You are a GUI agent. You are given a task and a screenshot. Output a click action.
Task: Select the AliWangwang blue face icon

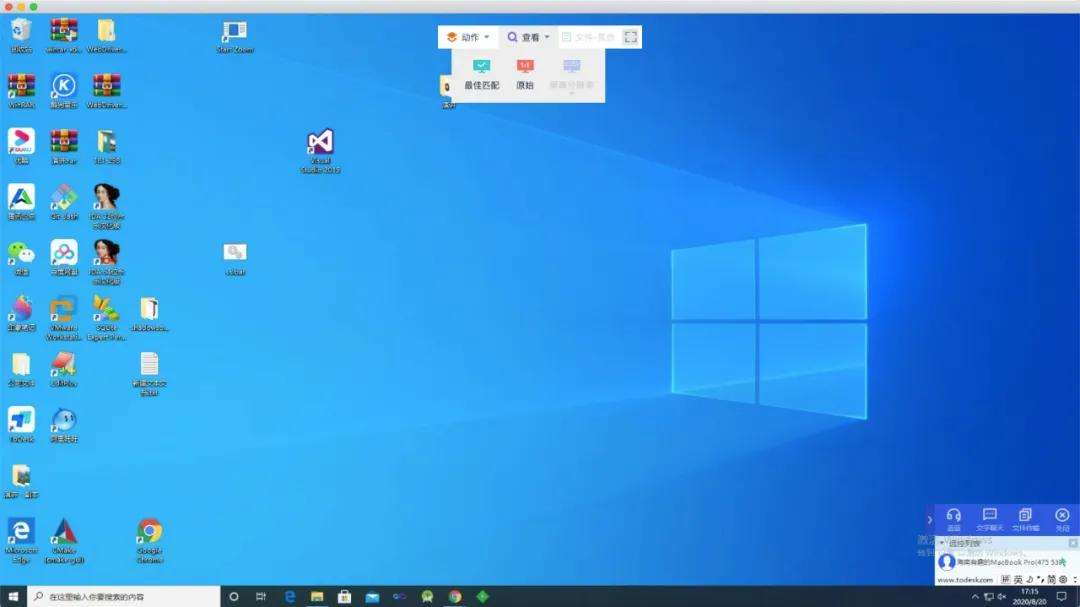(x=64, y=425)
